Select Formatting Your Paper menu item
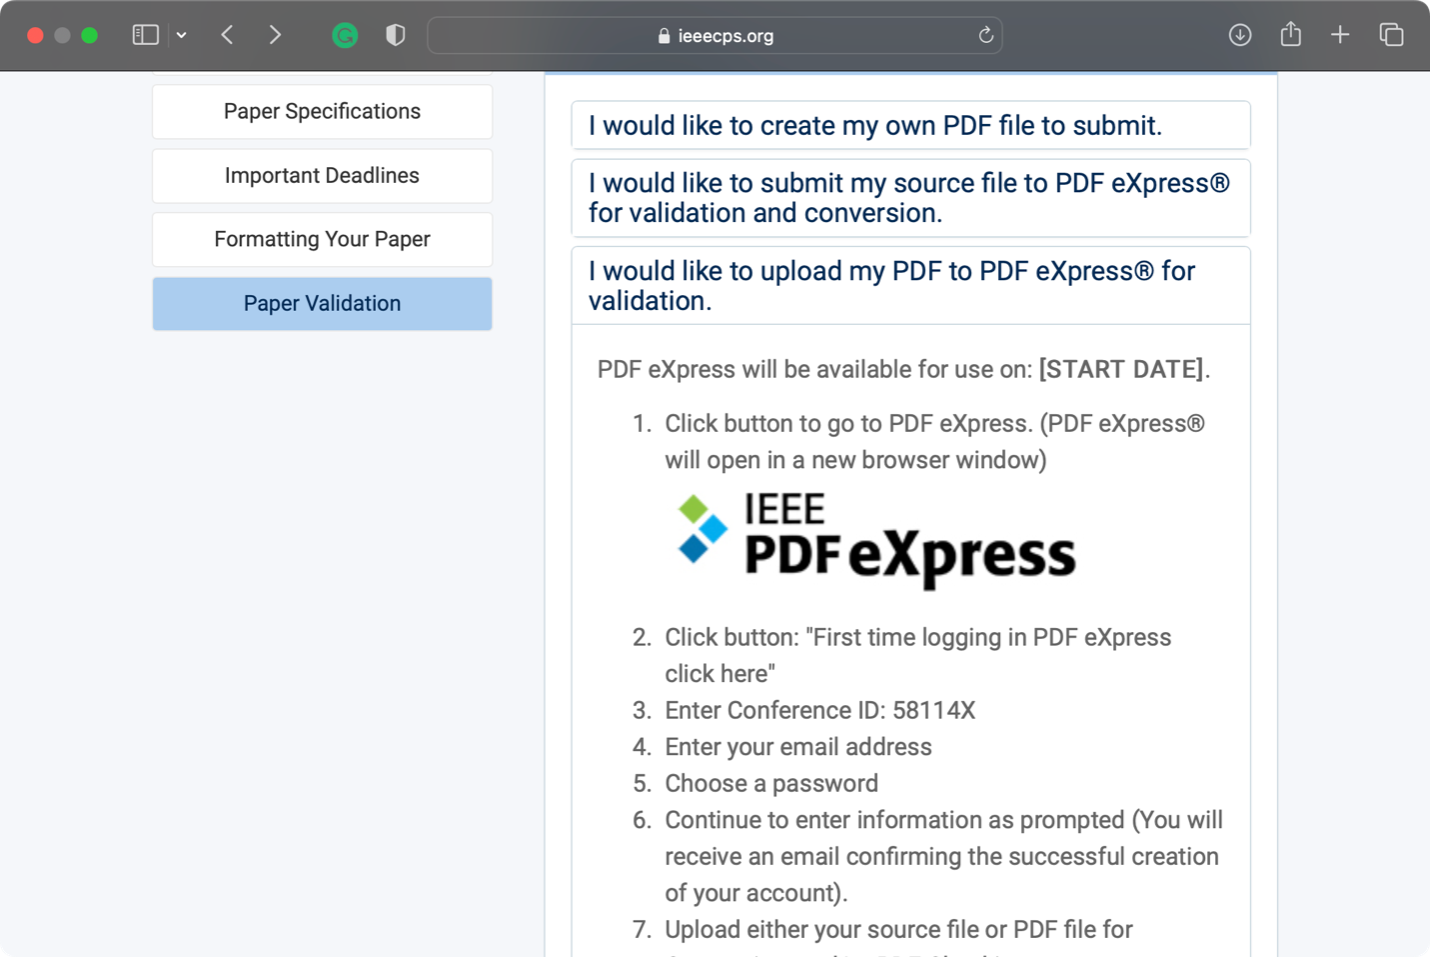The width and height of the screenshot is (1430, 962). point(322,239)
